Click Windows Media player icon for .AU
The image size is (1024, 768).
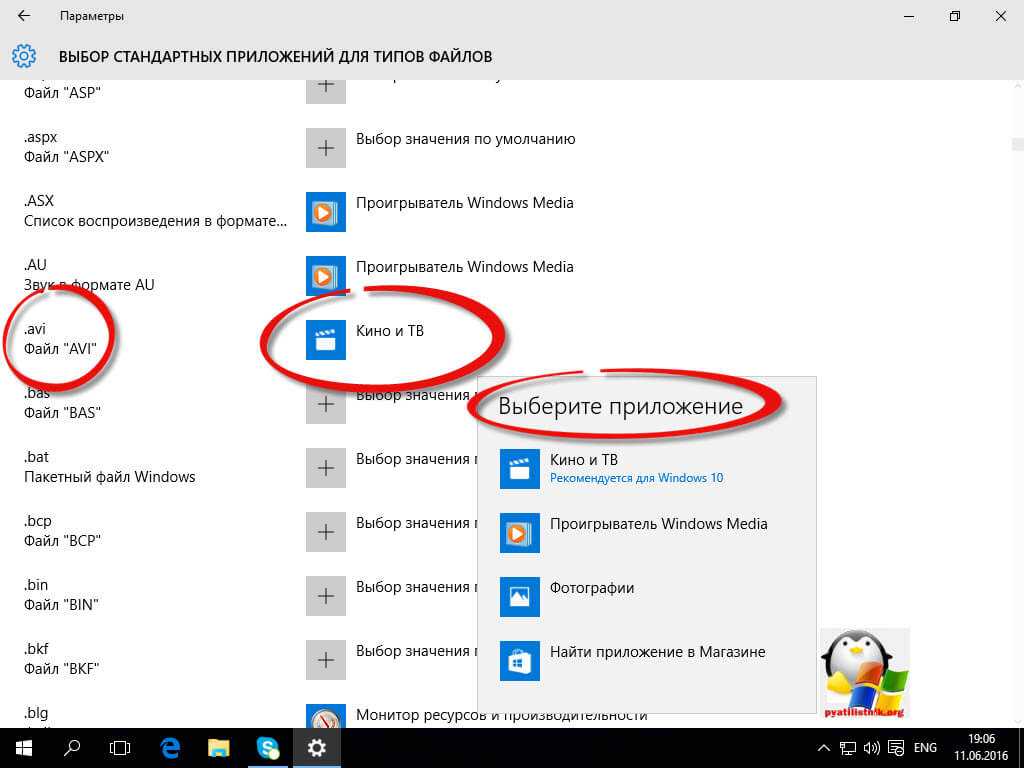[x=325, y=276]
